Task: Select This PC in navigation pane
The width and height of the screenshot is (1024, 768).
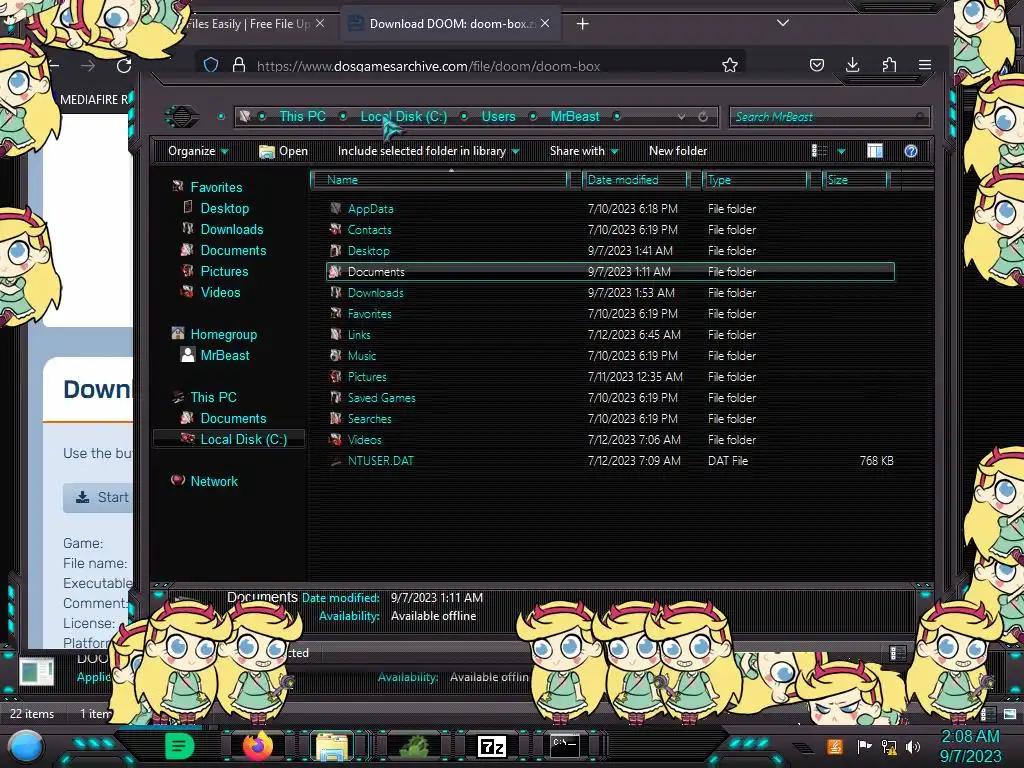Action: (x=205, y=397)
